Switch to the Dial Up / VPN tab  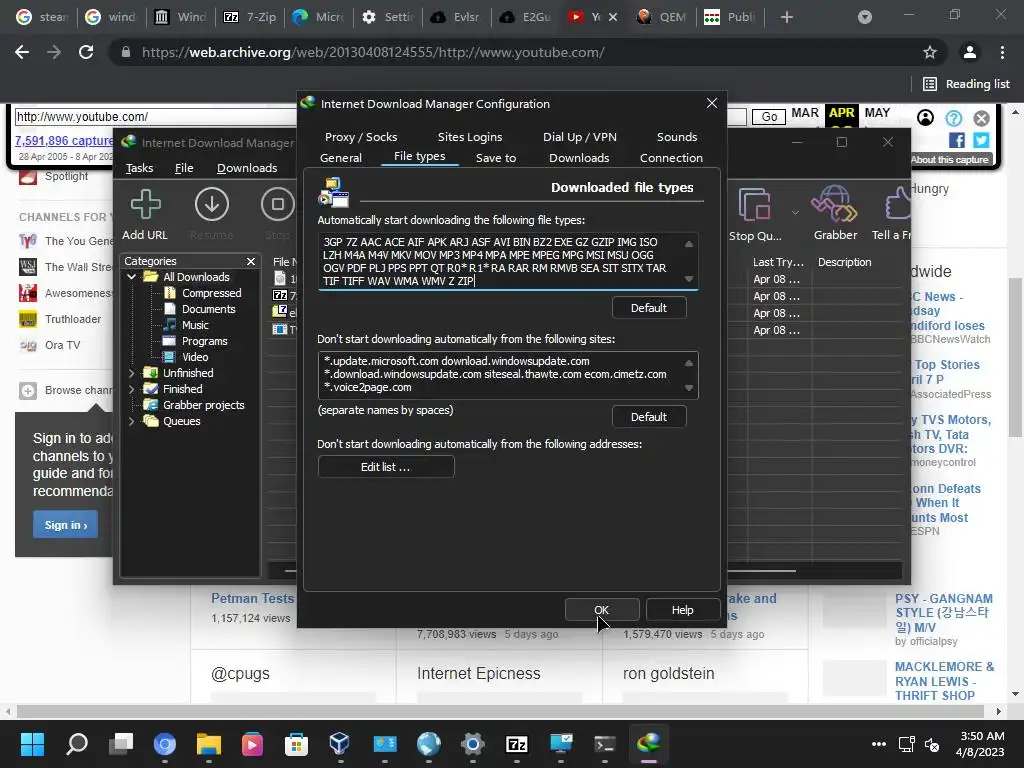tap(579, 137)
